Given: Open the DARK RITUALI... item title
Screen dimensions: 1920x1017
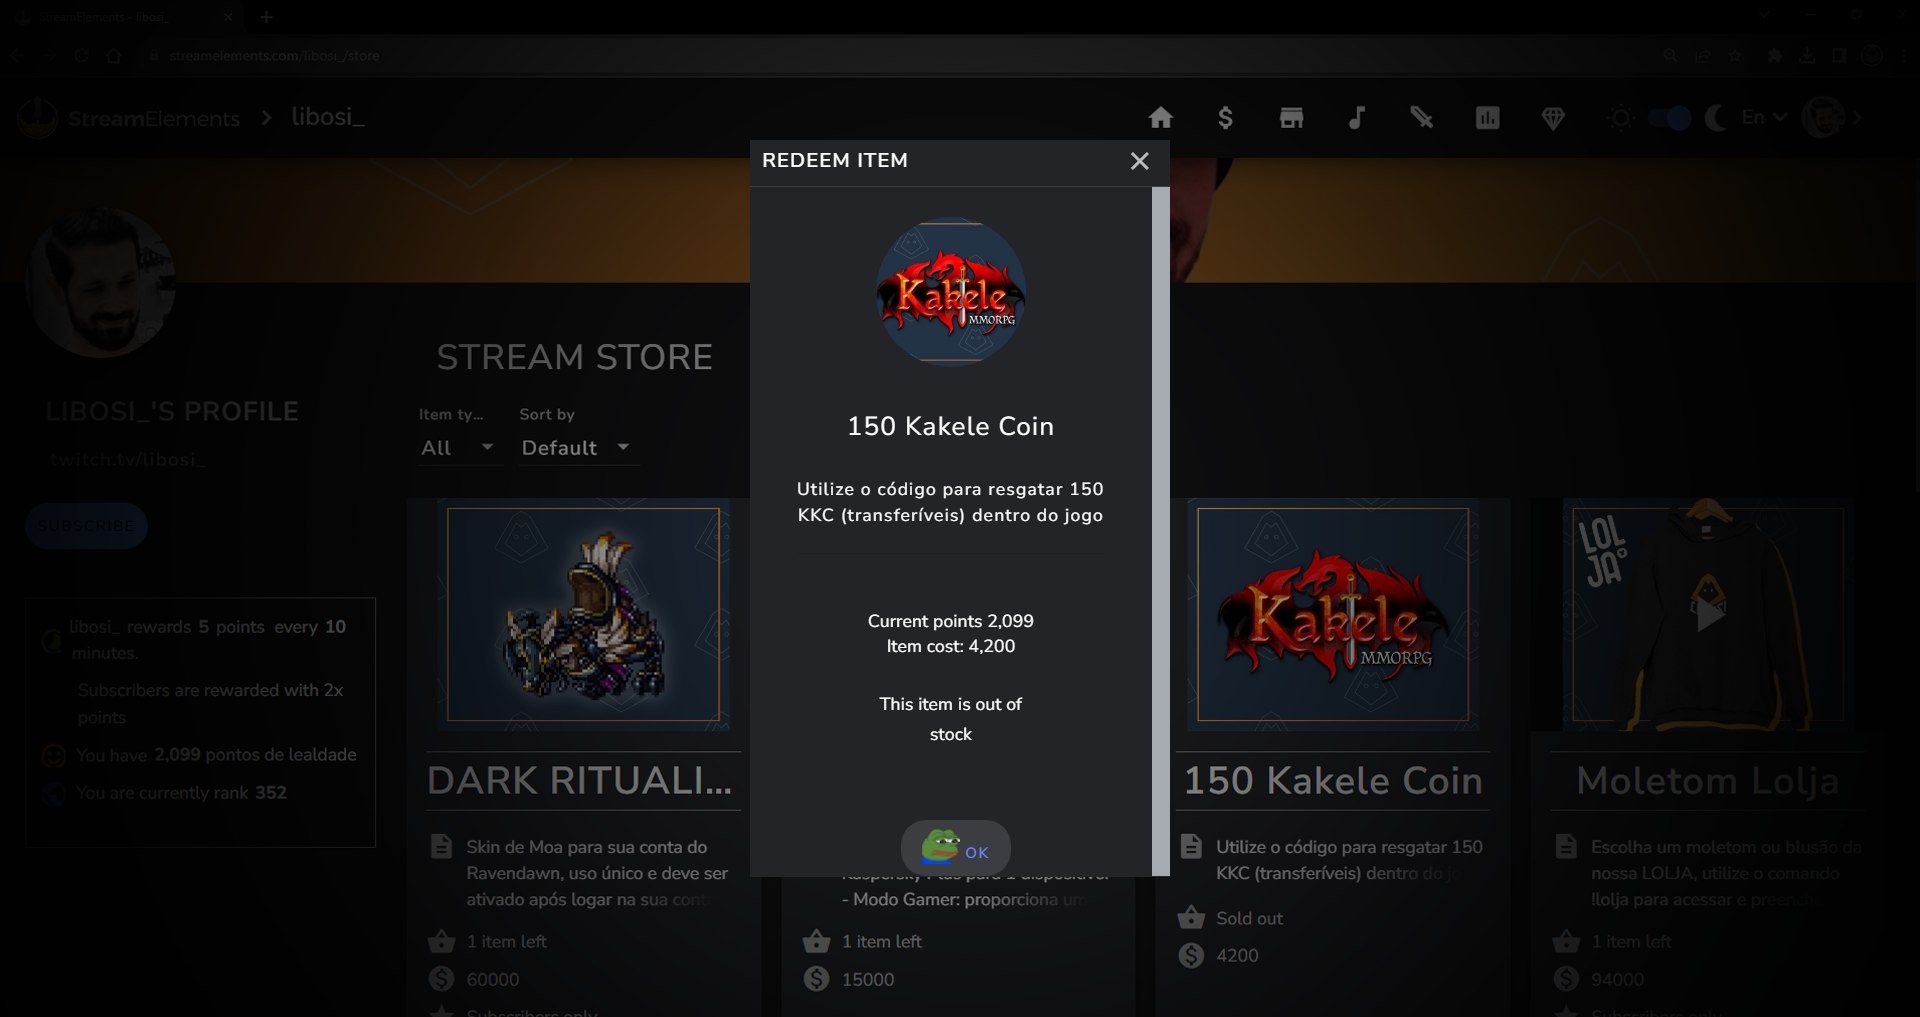Looking at the screenshot, I should coord(579,781).
